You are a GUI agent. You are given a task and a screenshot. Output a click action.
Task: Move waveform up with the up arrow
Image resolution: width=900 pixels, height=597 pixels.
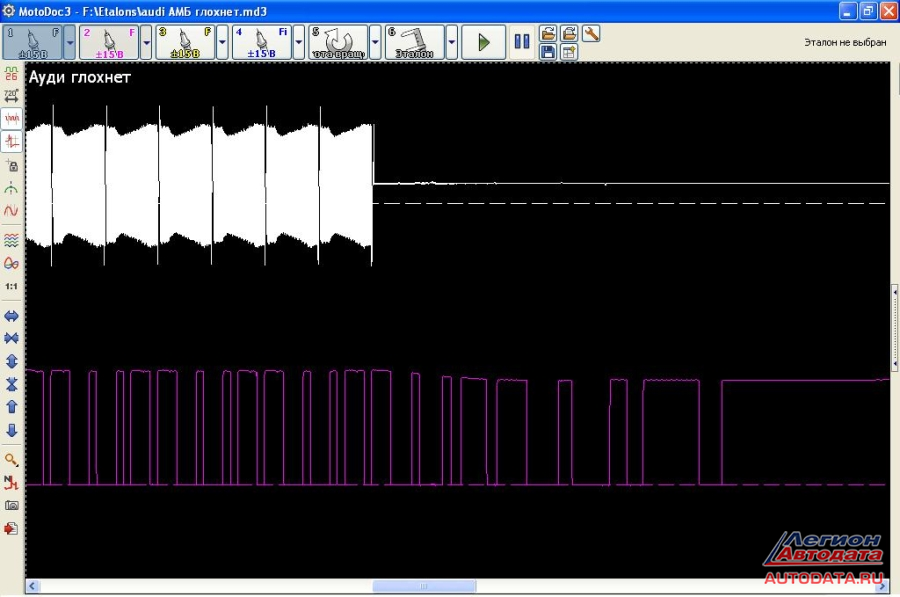pos(11,407)
